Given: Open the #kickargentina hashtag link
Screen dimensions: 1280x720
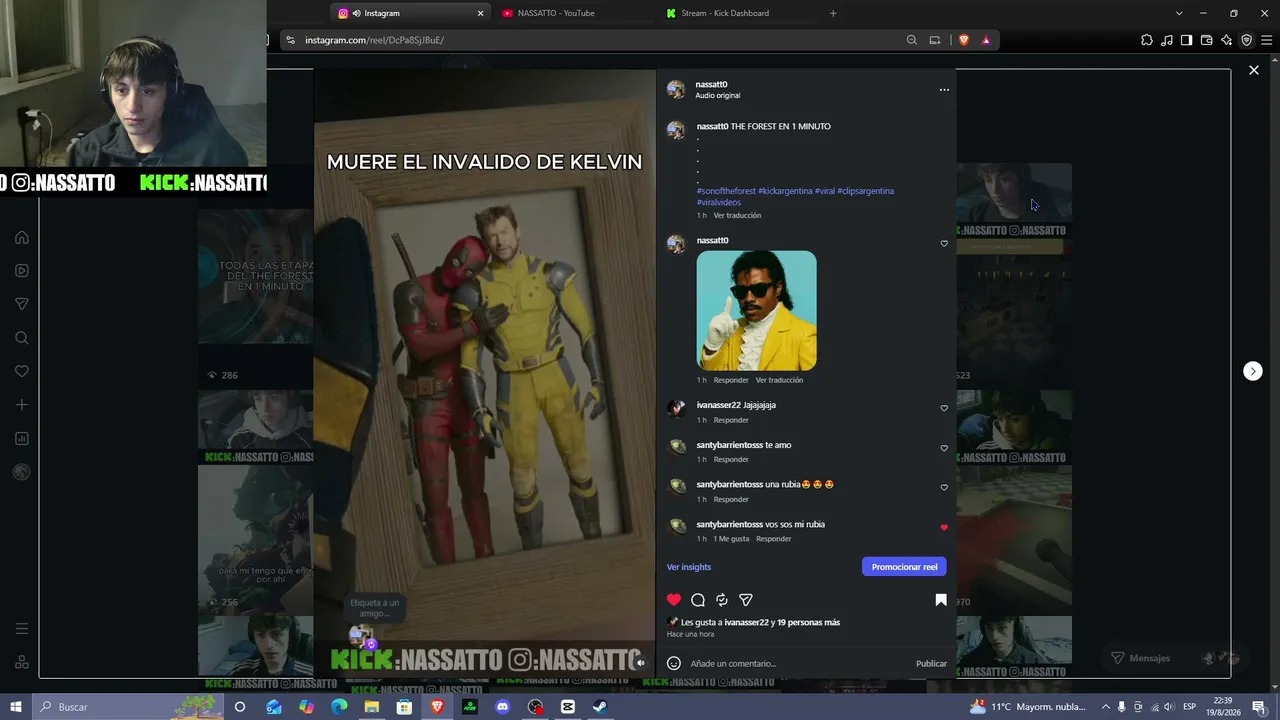Looking at the screenshot, I should pos(785,191).
